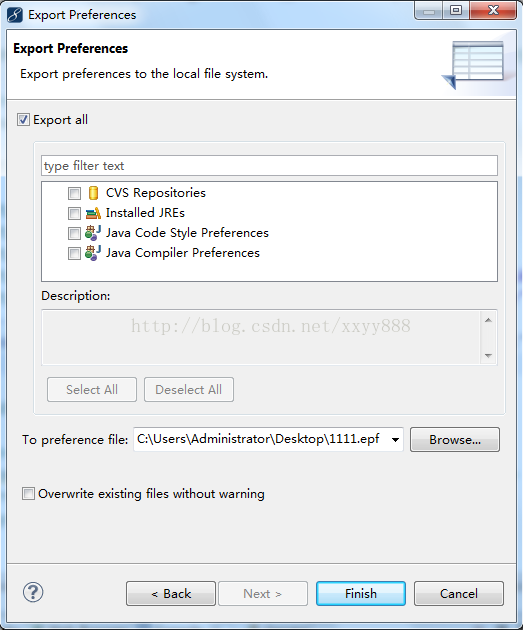Check the CVS Repositories checkbox
The height and width of the screenshot is (630, 523).
[74, 193]
